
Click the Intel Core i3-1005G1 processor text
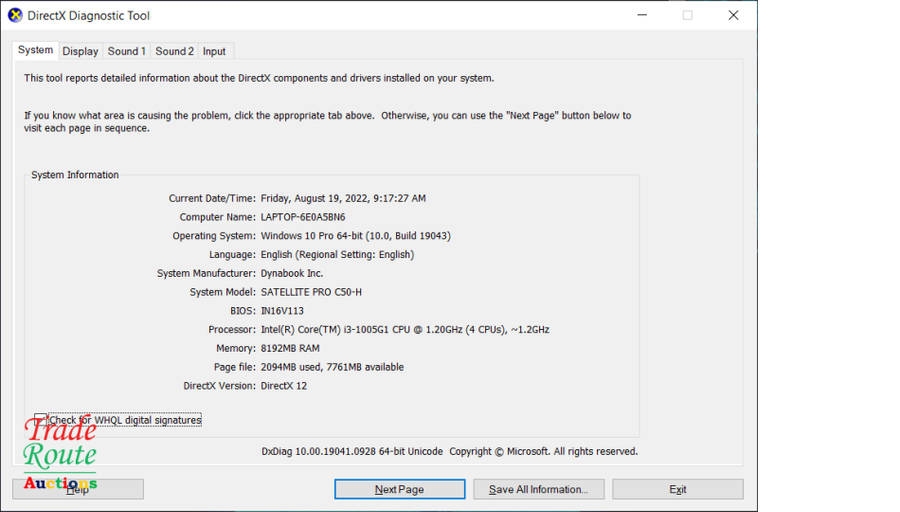(404, 329)
